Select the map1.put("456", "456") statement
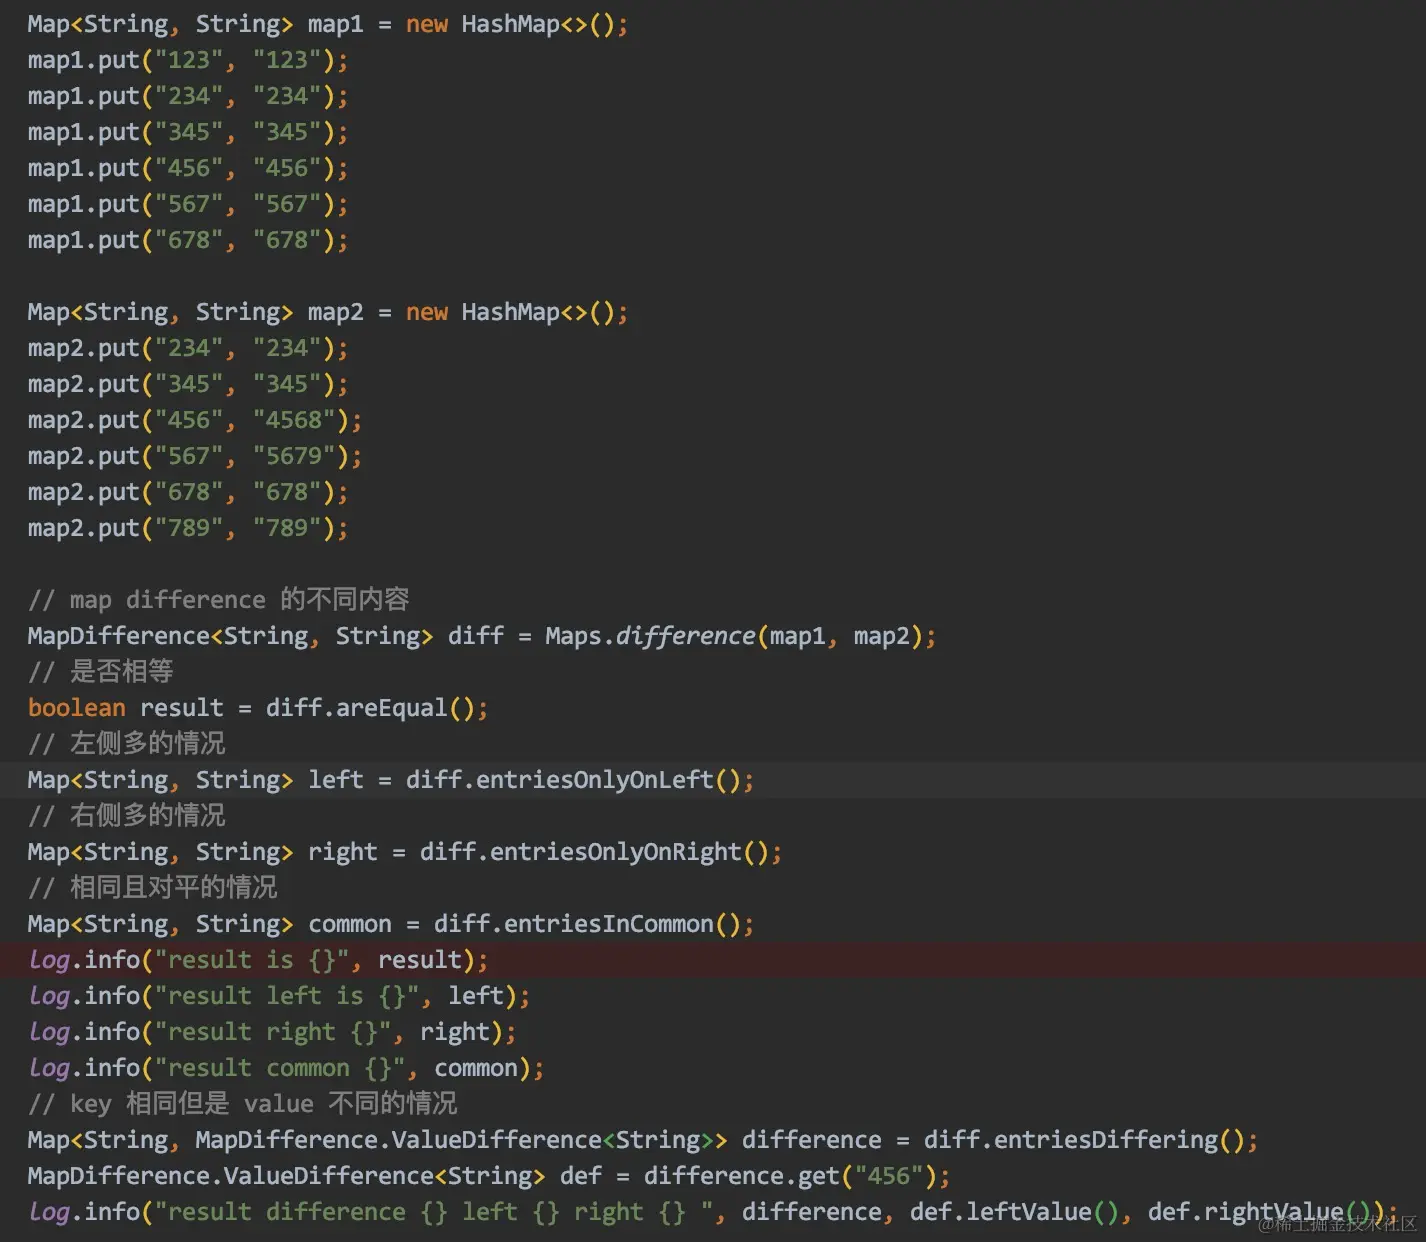Screen dimensions: 1426x1242 pyautogui.click(x=187, y=168)
